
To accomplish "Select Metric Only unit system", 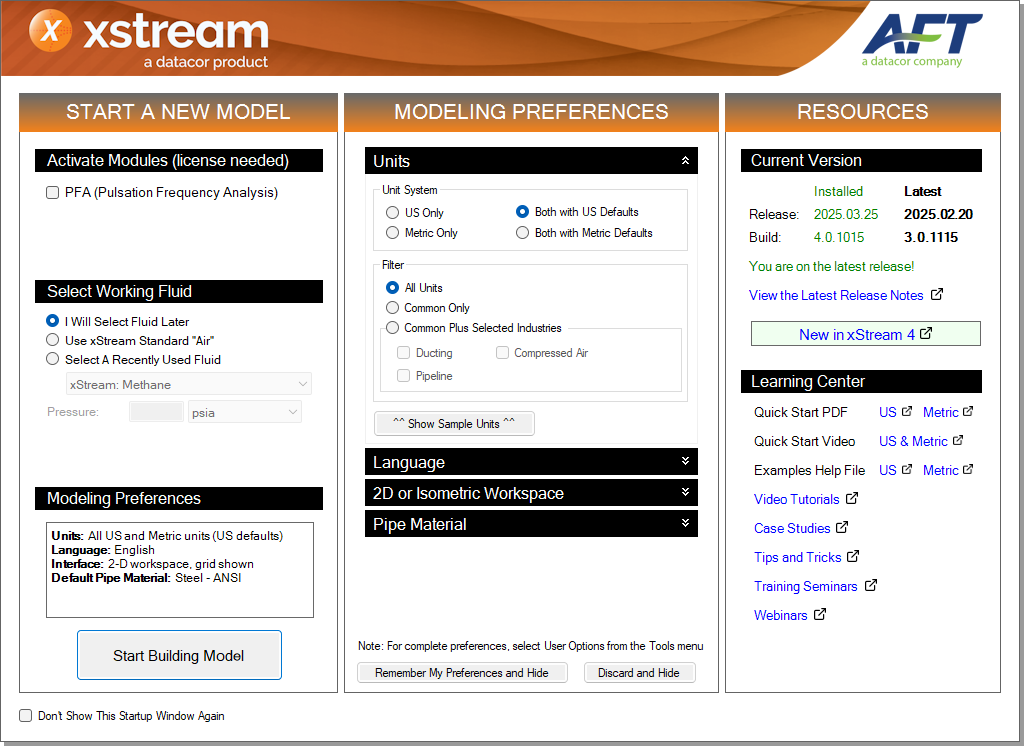I will pos(392,233).
